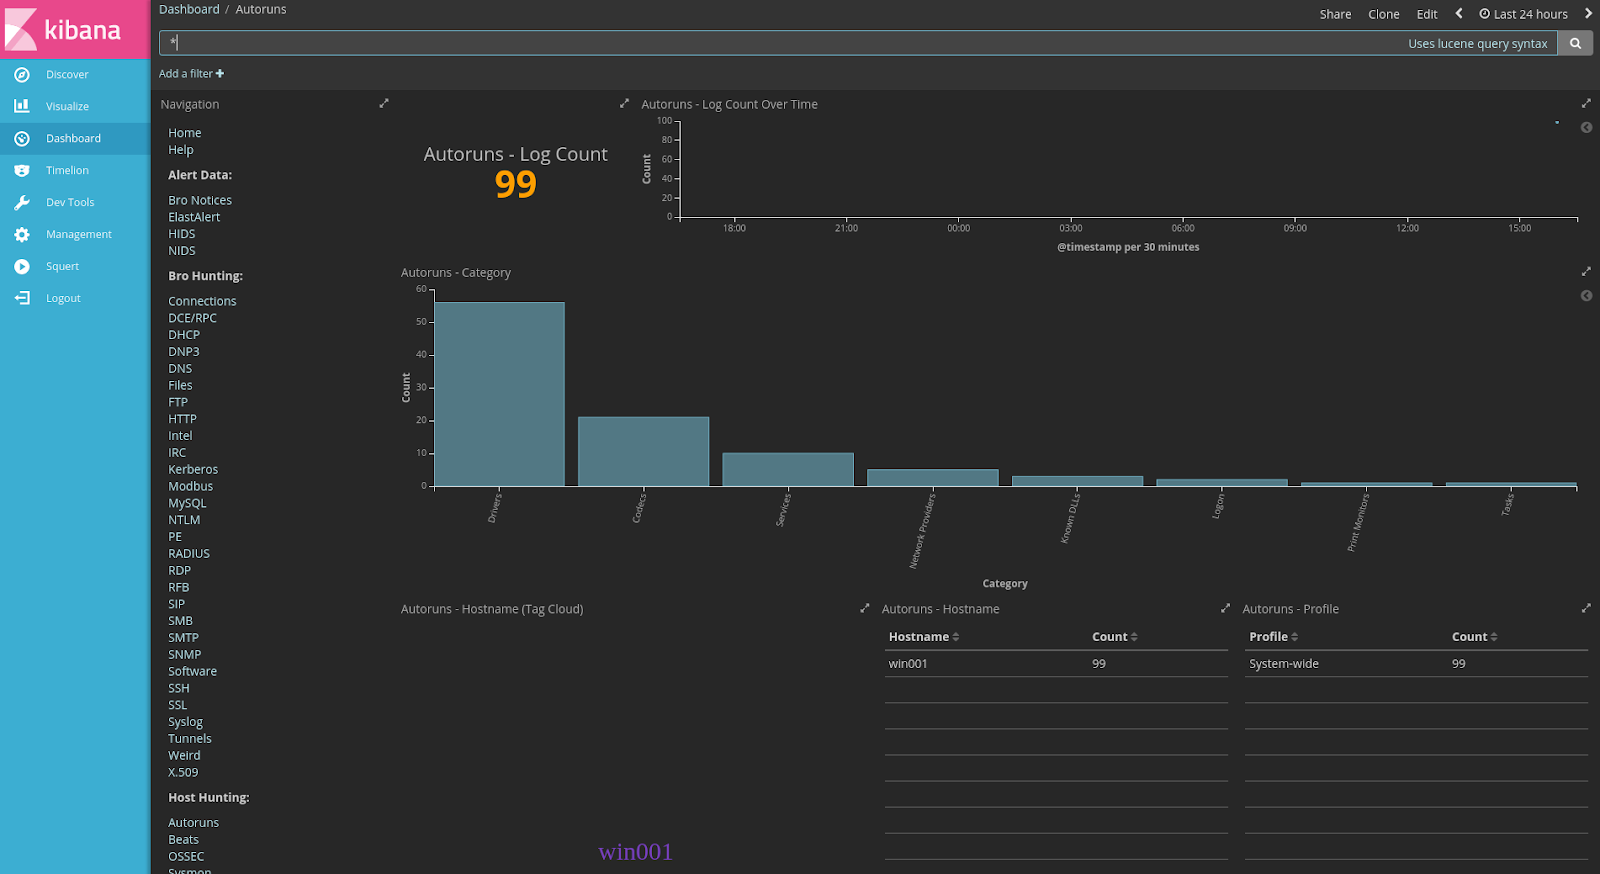
Task: Open the Kerberos link
Action: [193, 469]
